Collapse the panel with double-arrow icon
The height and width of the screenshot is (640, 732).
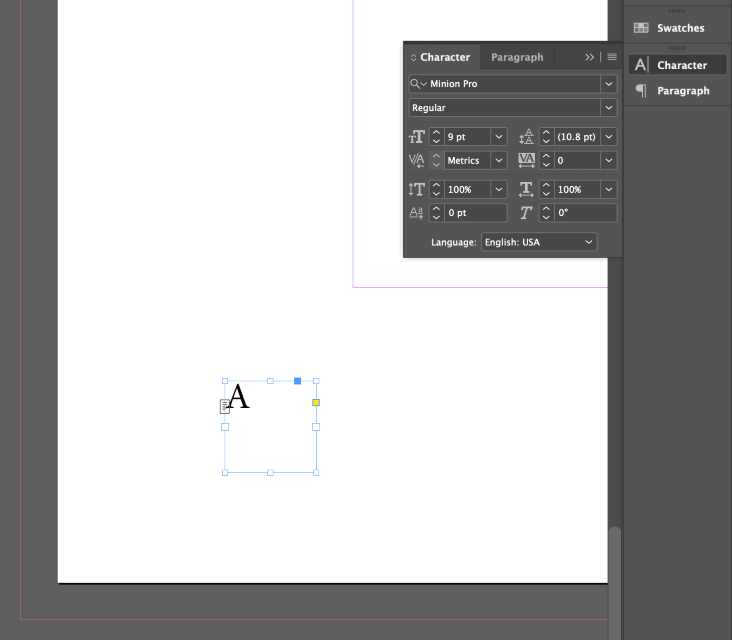(589, 57)
